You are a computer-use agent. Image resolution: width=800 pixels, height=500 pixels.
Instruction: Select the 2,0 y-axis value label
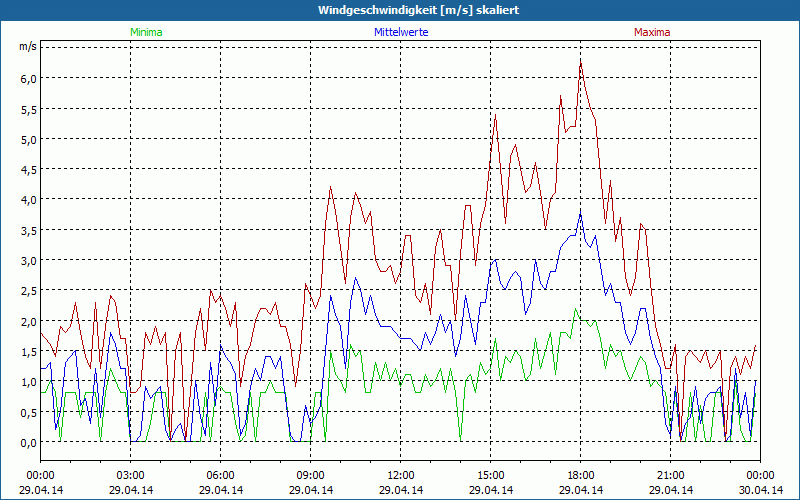click(x=28, y=321)
